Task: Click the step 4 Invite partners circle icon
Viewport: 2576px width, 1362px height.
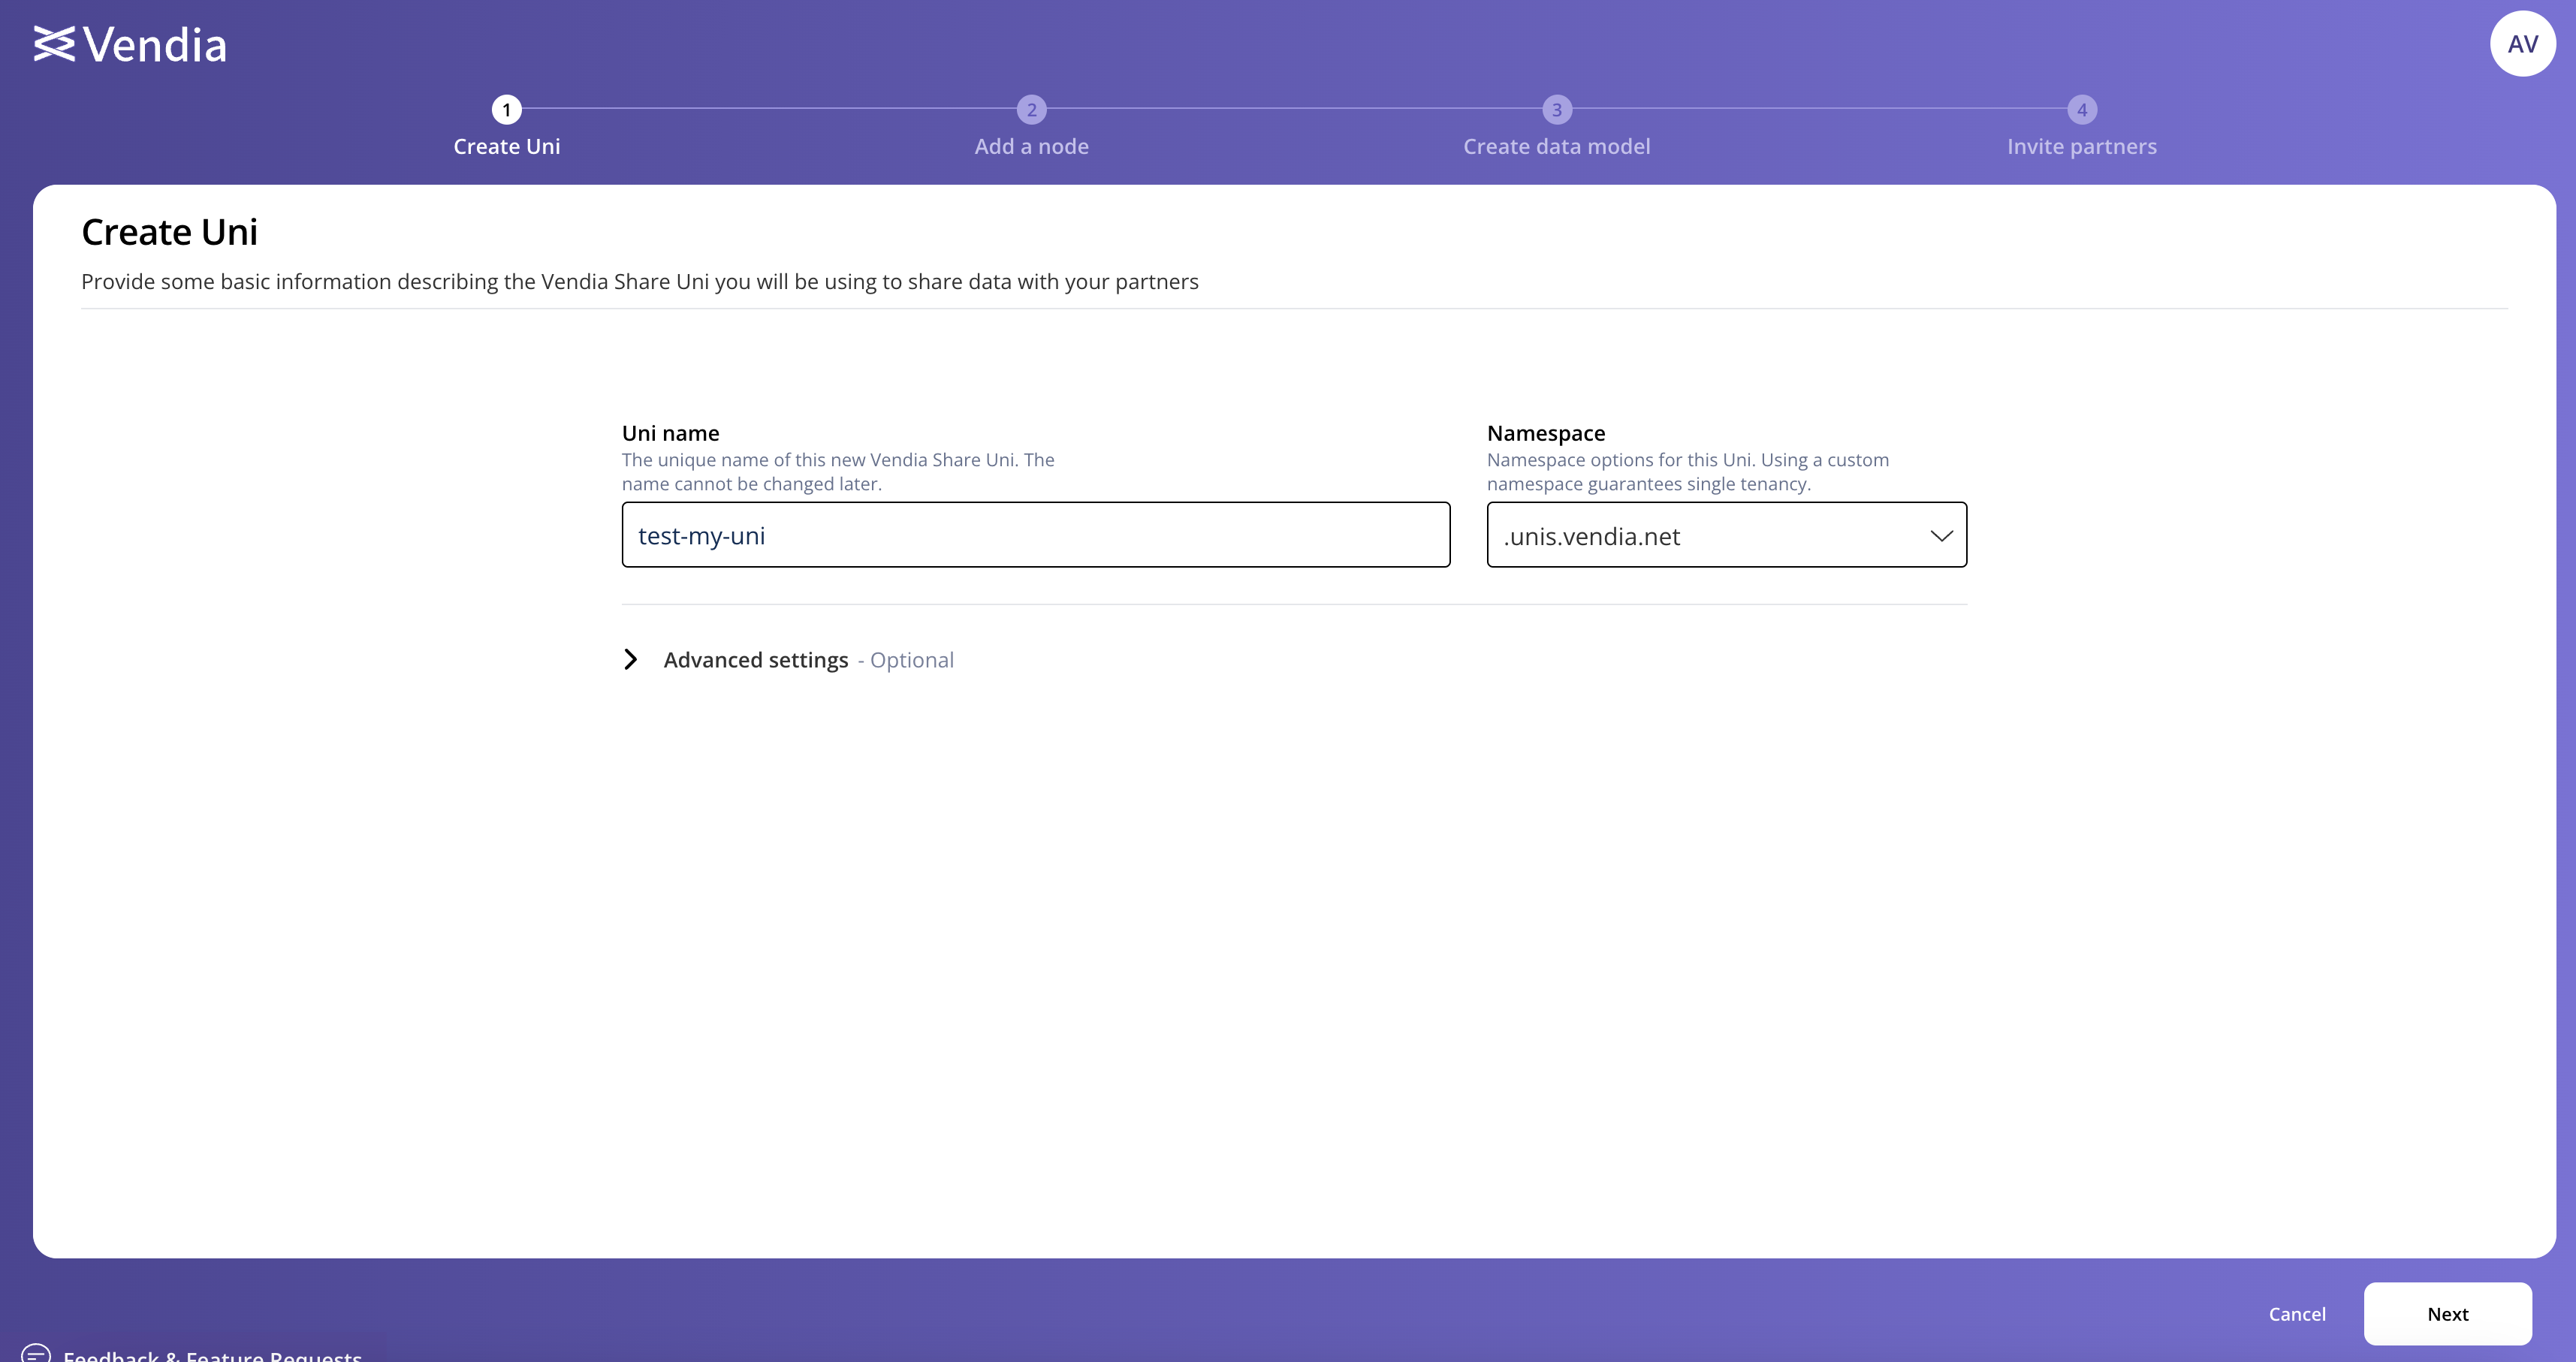Action: click(x=2080, y=109)
